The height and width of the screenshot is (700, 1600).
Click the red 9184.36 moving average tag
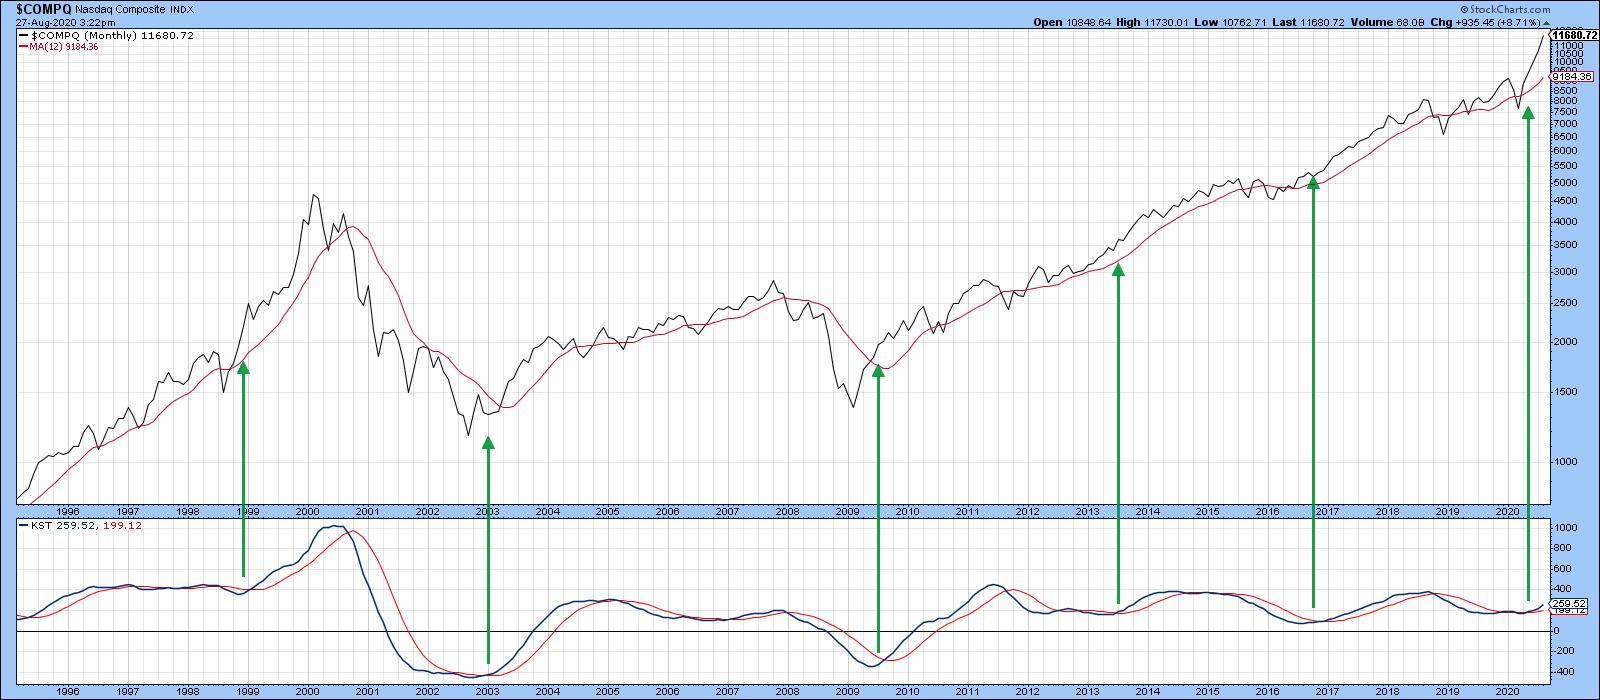(x=1570, y=76)
